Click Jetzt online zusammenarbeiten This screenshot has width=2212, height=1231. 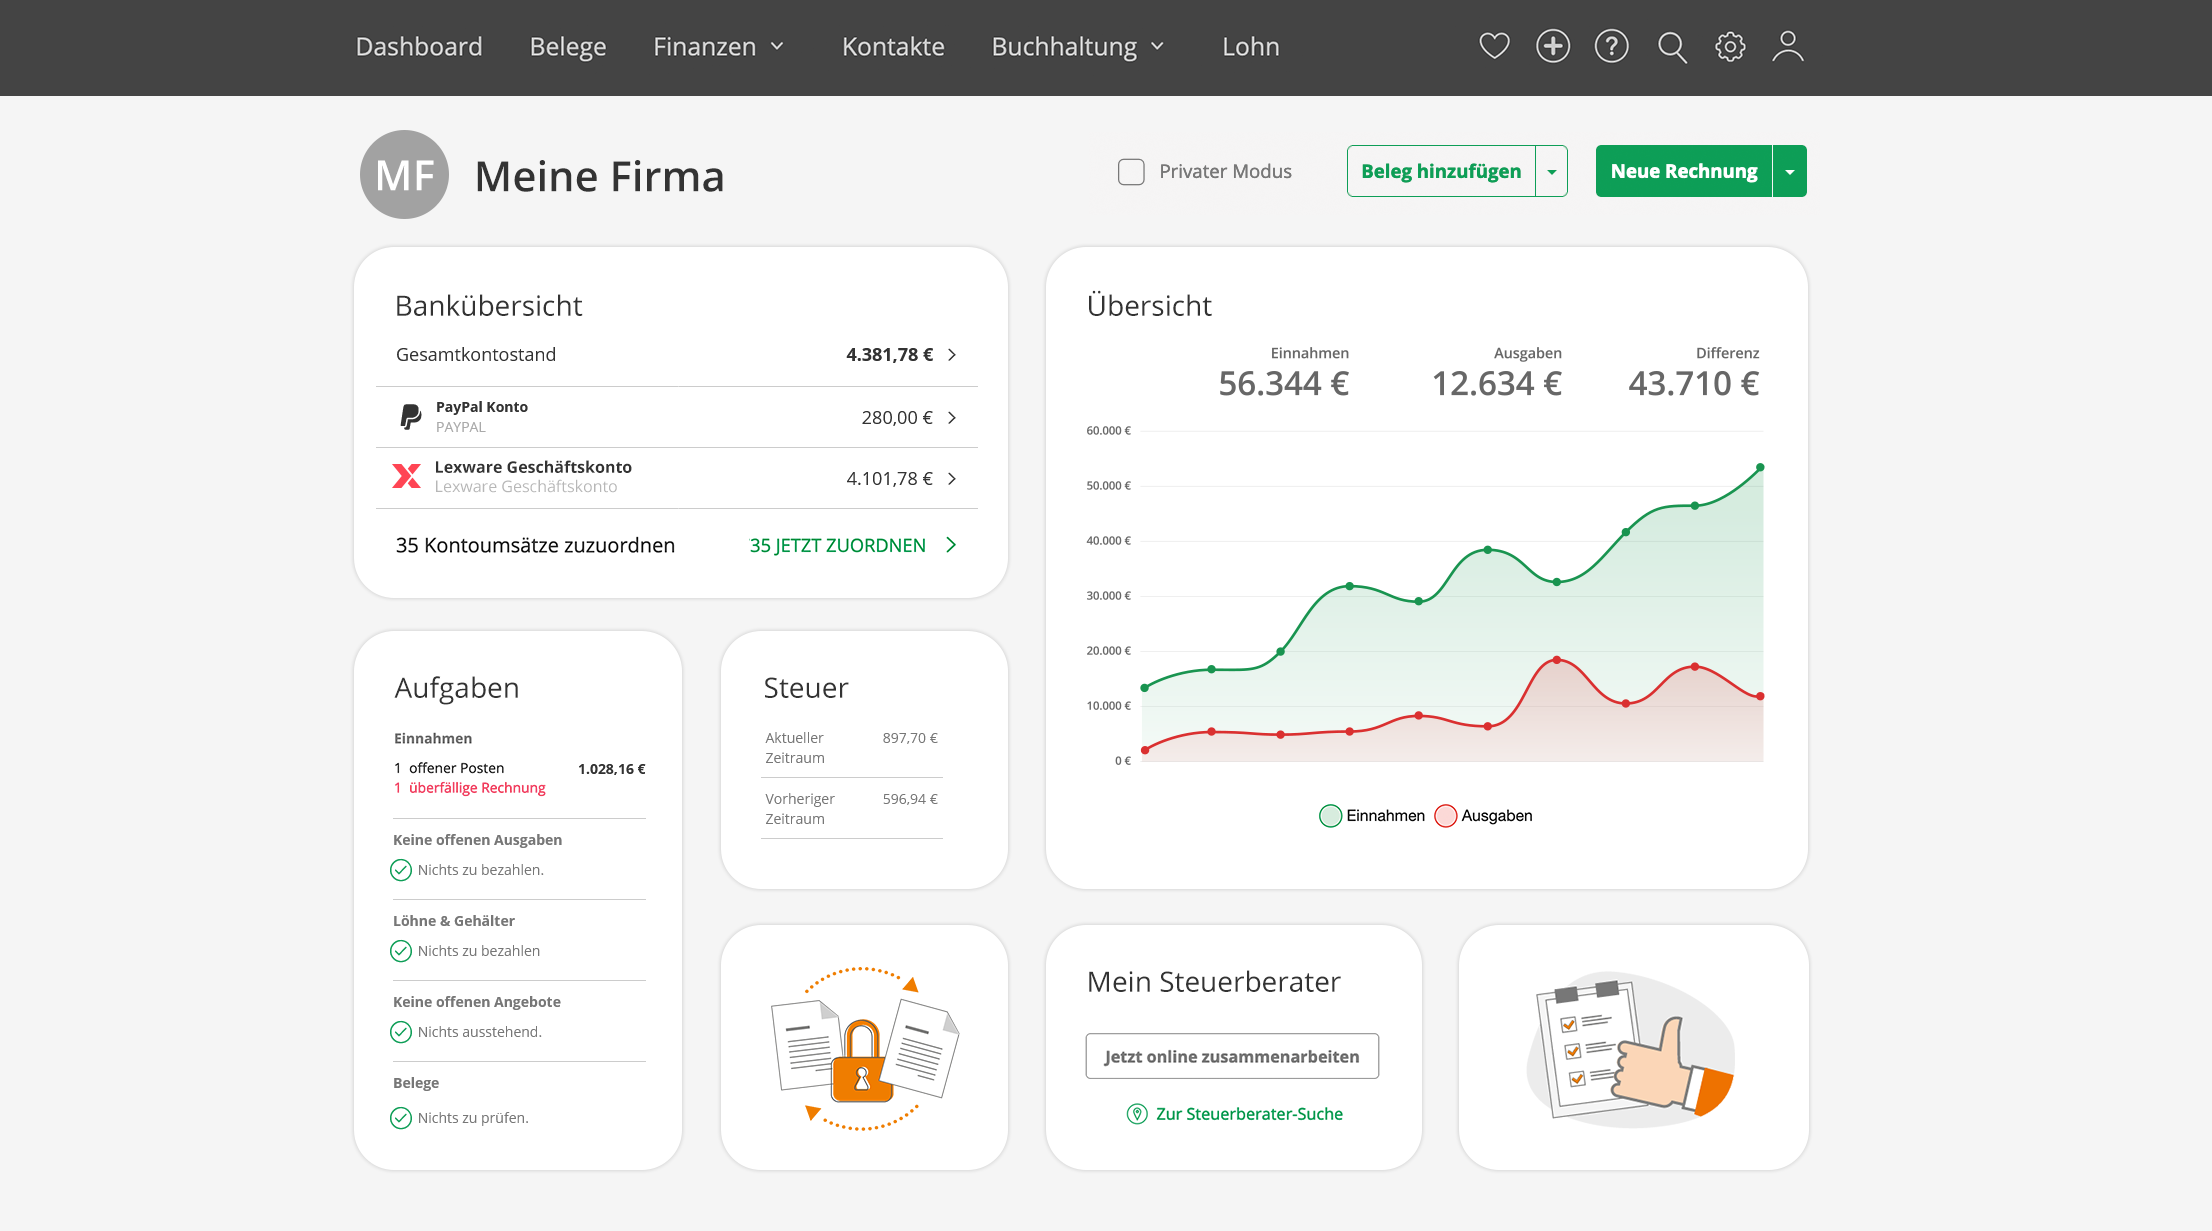coord(1231,1055)
